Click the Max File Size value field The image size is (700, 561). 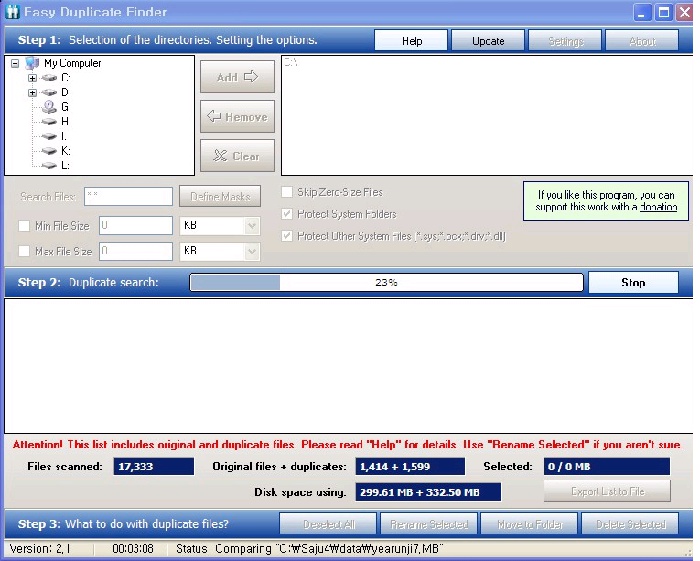[136, 251]
